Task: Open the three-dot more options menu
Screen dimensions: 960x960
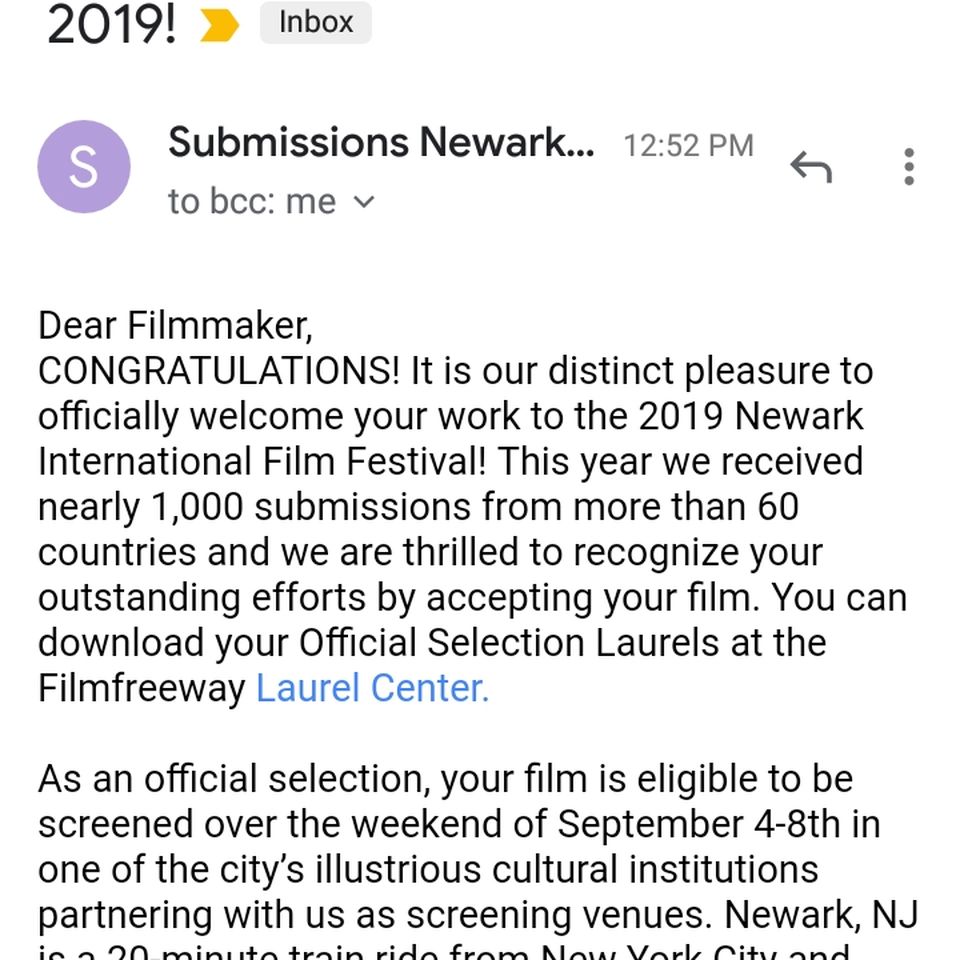Action: (x=909, y=167)
